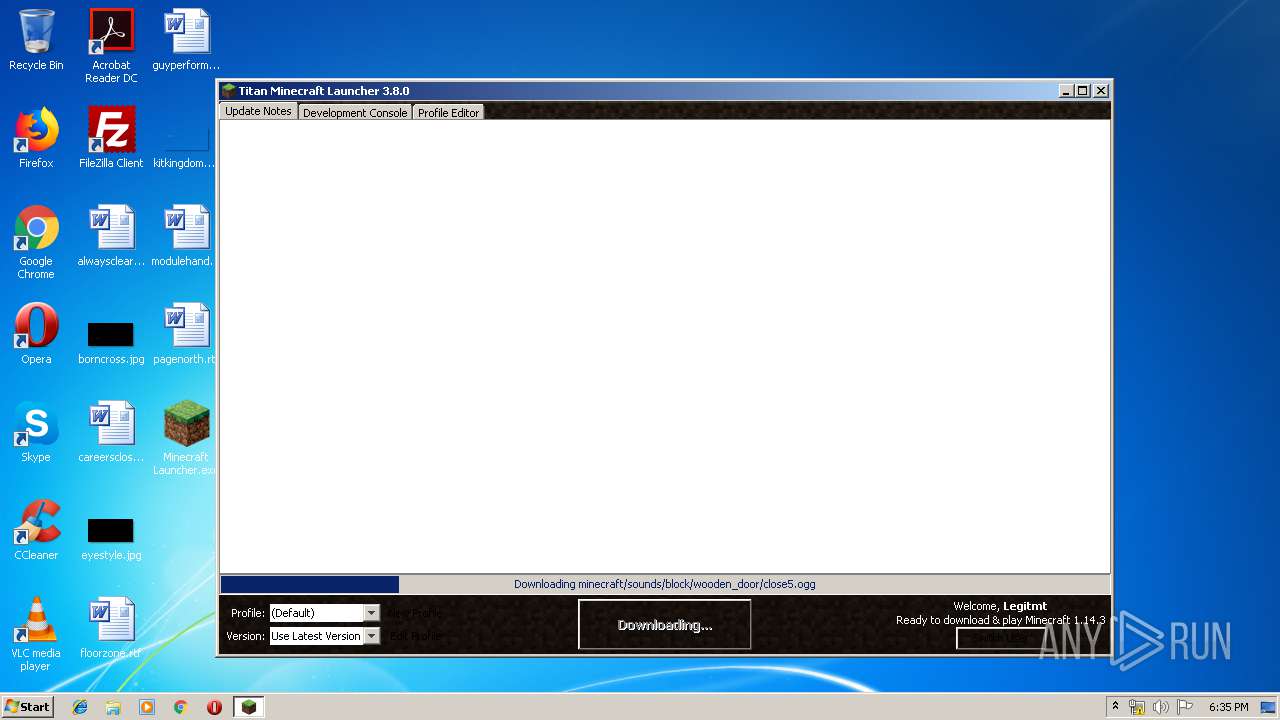This screenshot has width=1280, height=720.
Task: Launch Opera from the desktop
Action: coord(36,334)
